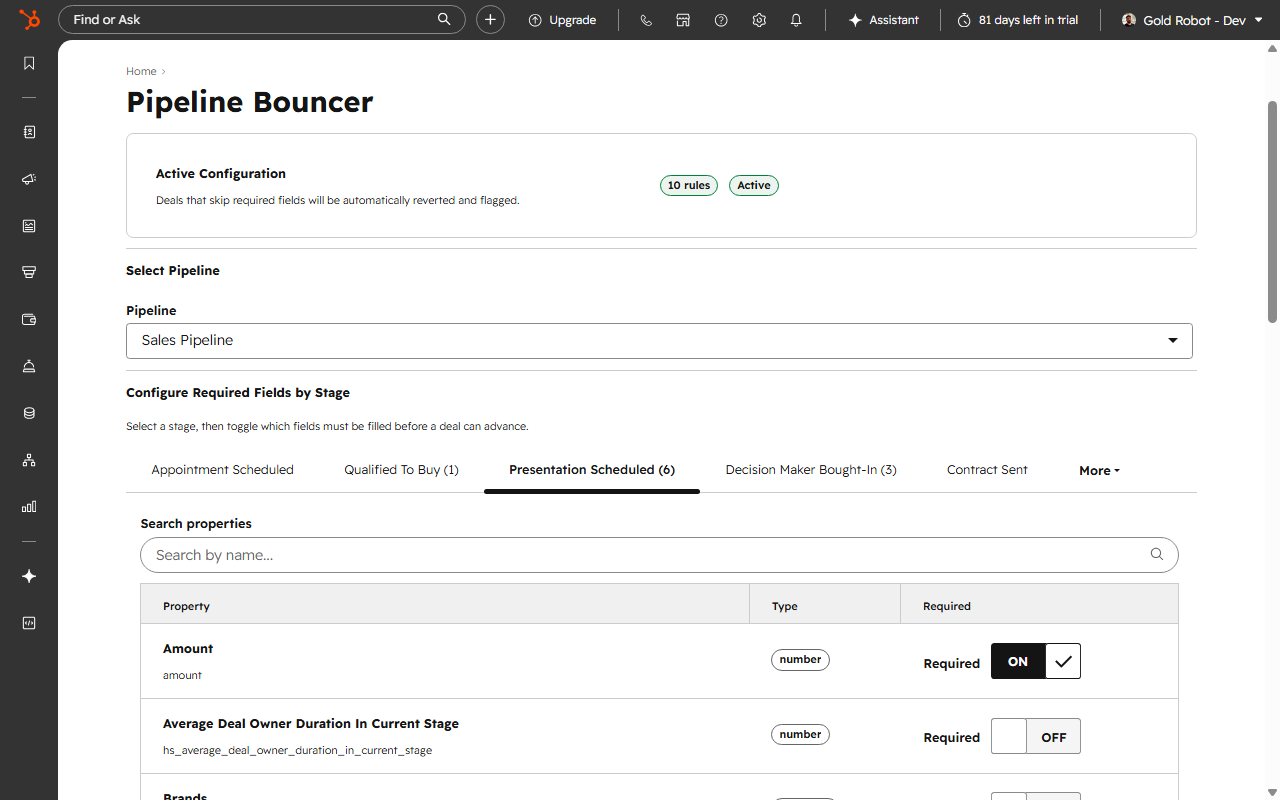
Task: Click the hs_average_deal_owner_duration_in_current_stage internal name
Action: pos(297,750)
